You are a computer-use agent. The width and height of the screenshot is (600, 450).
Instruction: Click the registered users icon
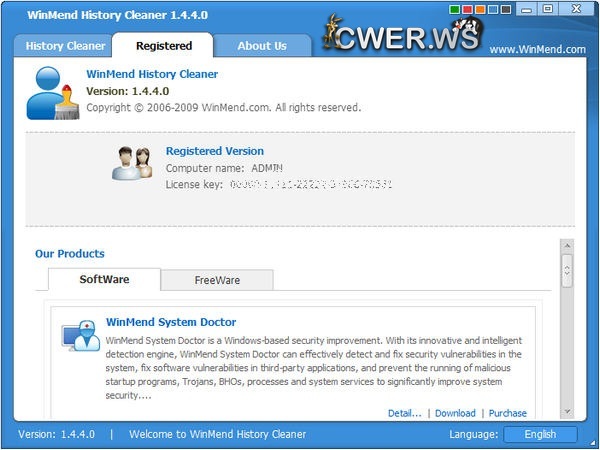pos(132,163)
